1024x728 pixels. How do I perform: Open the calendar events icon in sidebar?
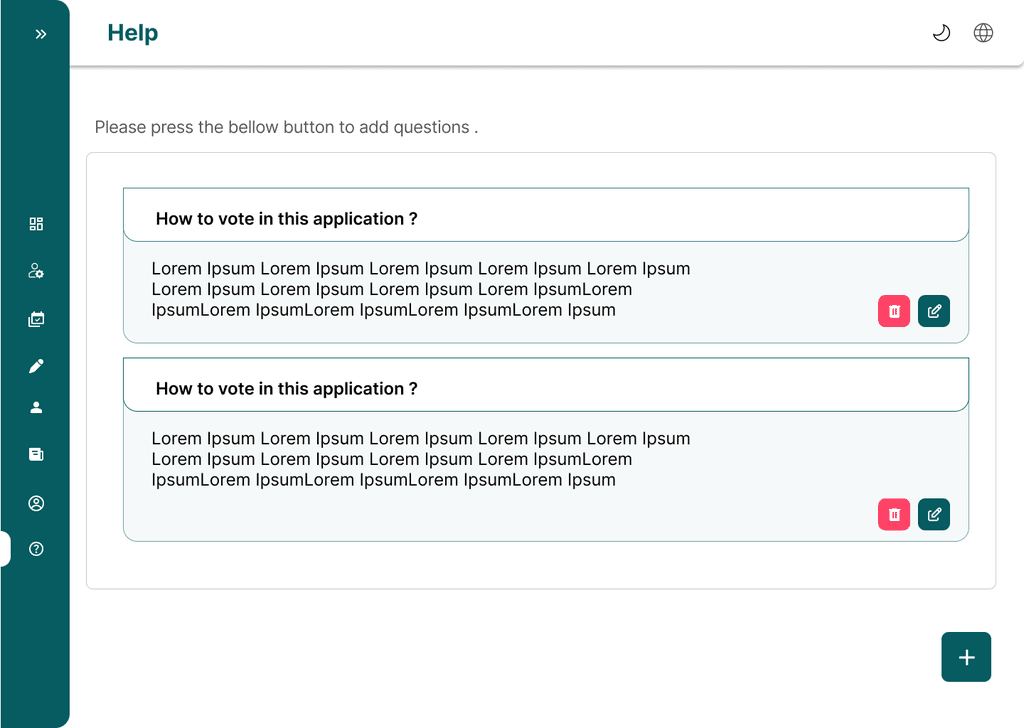[37, 320]
